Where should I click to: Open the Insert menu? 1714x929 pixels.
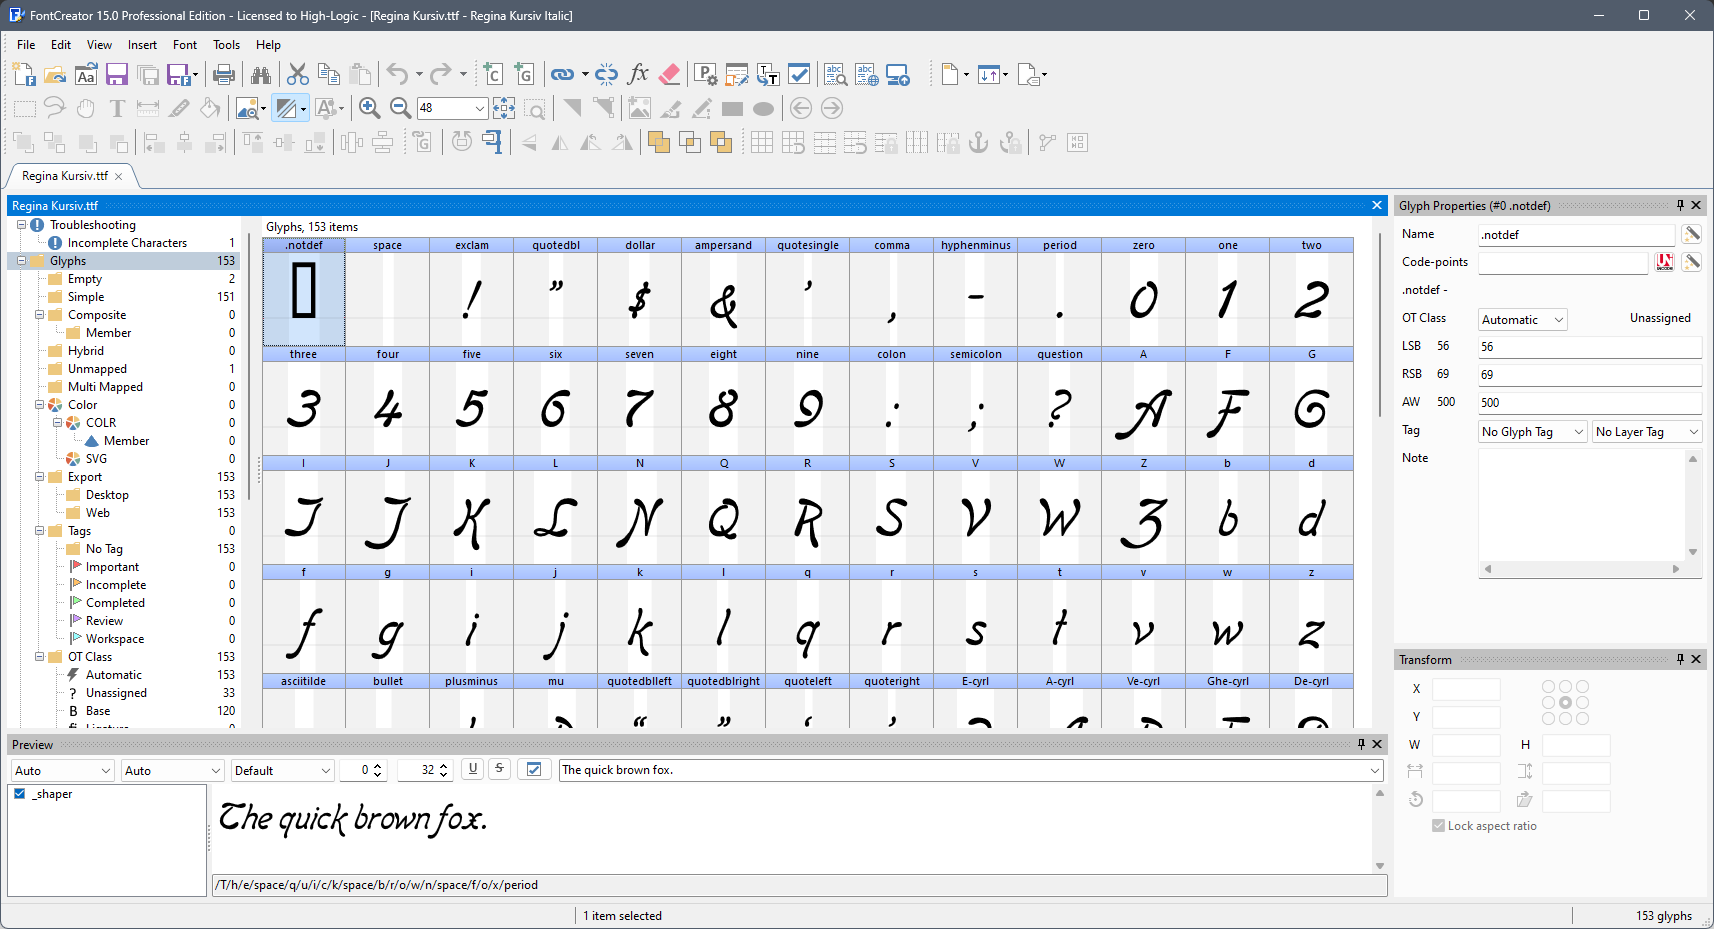[142, 45]
